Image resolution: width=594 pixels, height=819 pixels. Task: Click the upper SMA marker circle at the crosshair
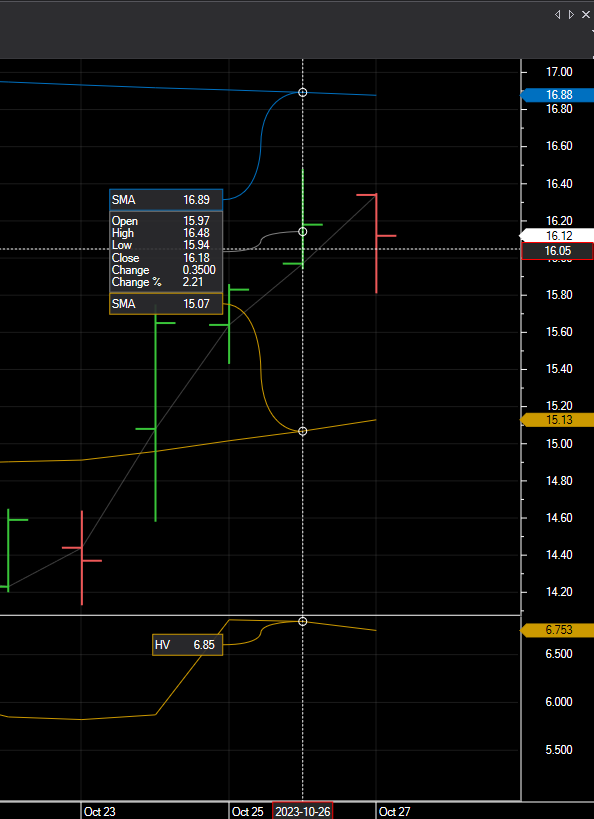(302, 92)
